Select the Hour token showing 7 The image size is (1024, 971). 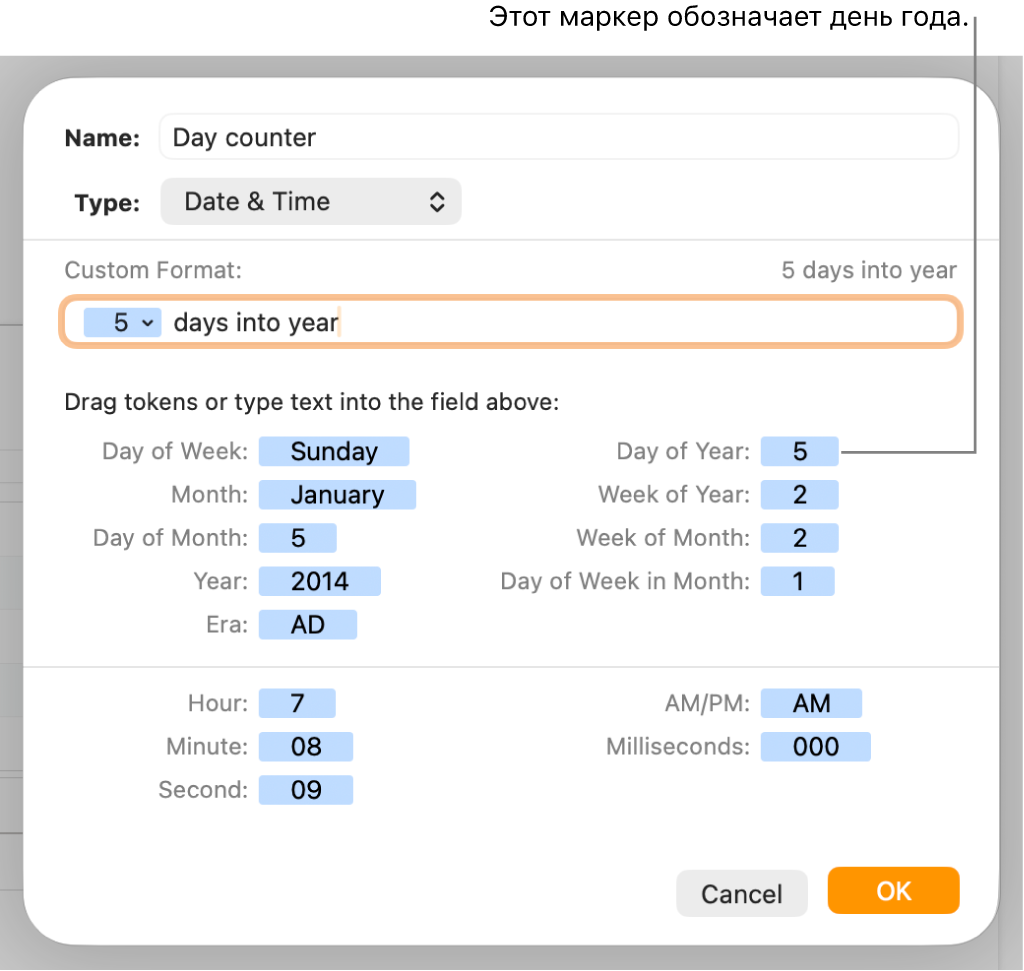(297, 703)
